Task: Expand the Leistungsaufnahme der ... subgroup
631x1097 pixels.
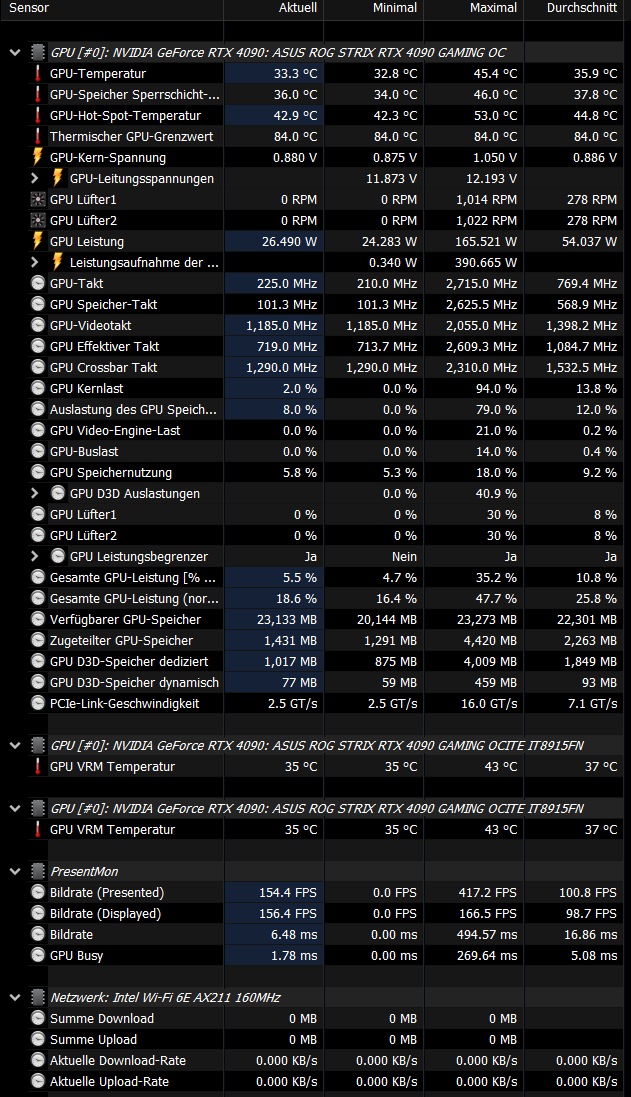Action: click(34, 262)
